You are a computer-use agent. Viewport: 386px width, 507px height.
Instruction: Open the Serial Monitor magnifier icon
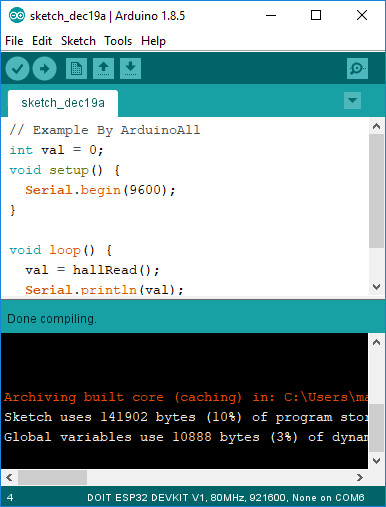pos(357,68)
